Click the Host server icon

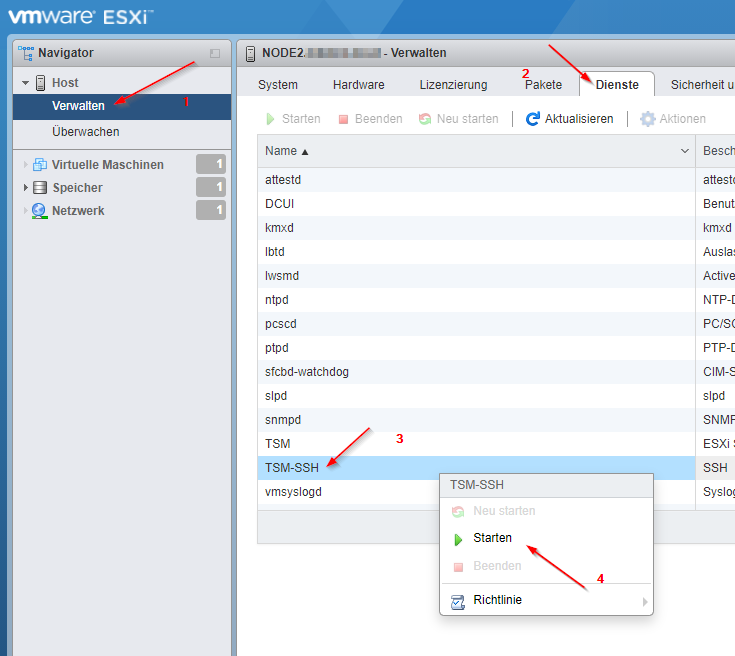pos(41,83)
